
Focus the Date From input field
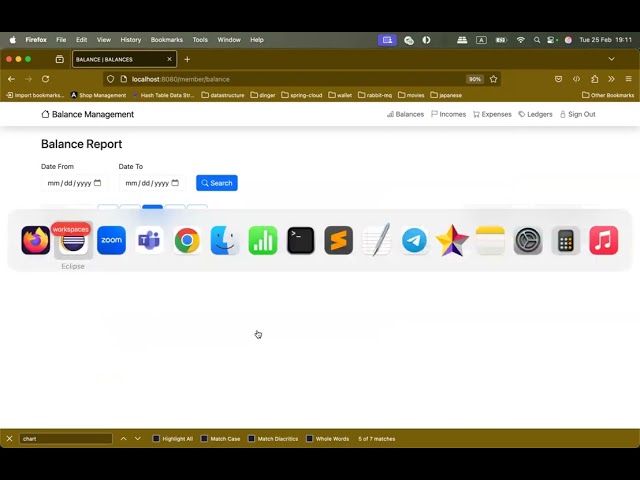[x=74, y=183]
